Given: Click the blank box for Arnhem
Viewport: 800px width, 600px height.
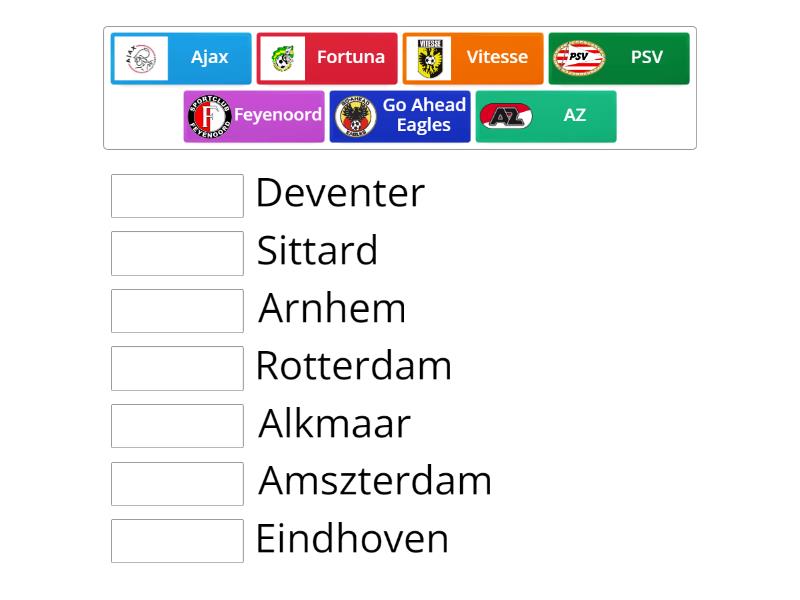Looking at the screenshot, I should tap(177, 311).
